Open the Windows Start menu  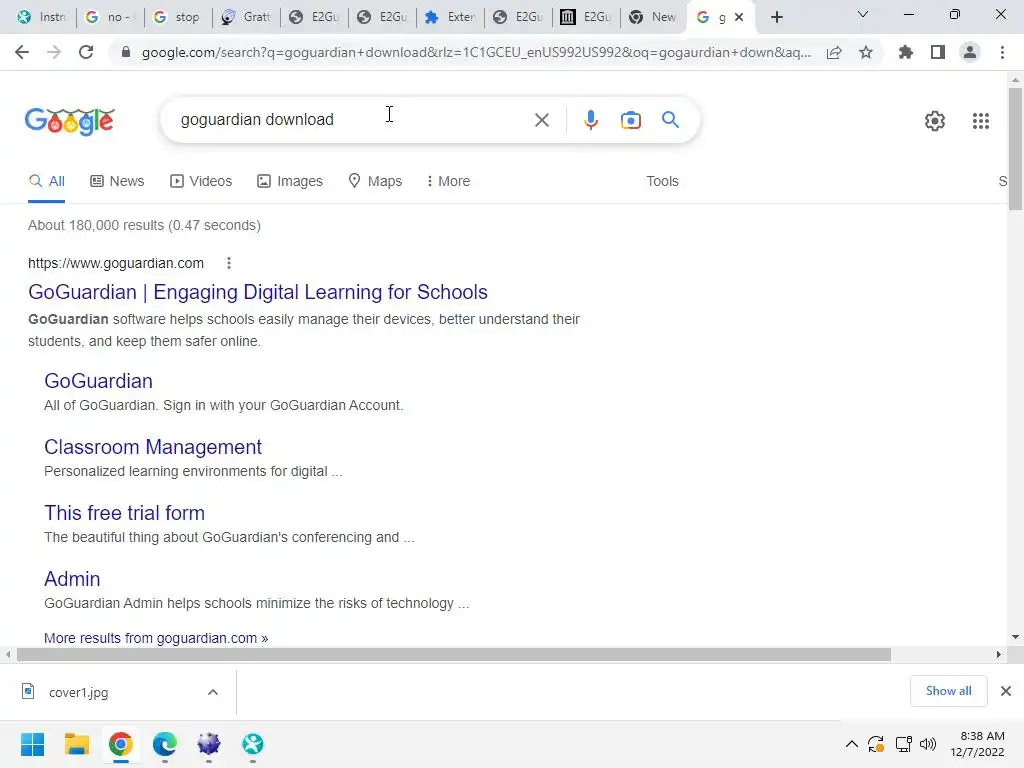point(32,744)
